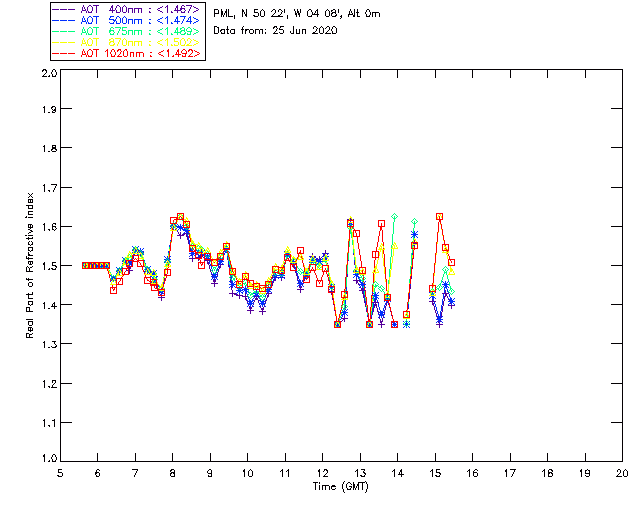Screen dimensions: 640x512
Task: Click the x-axis tick label '8'
Action: point(173,473)
